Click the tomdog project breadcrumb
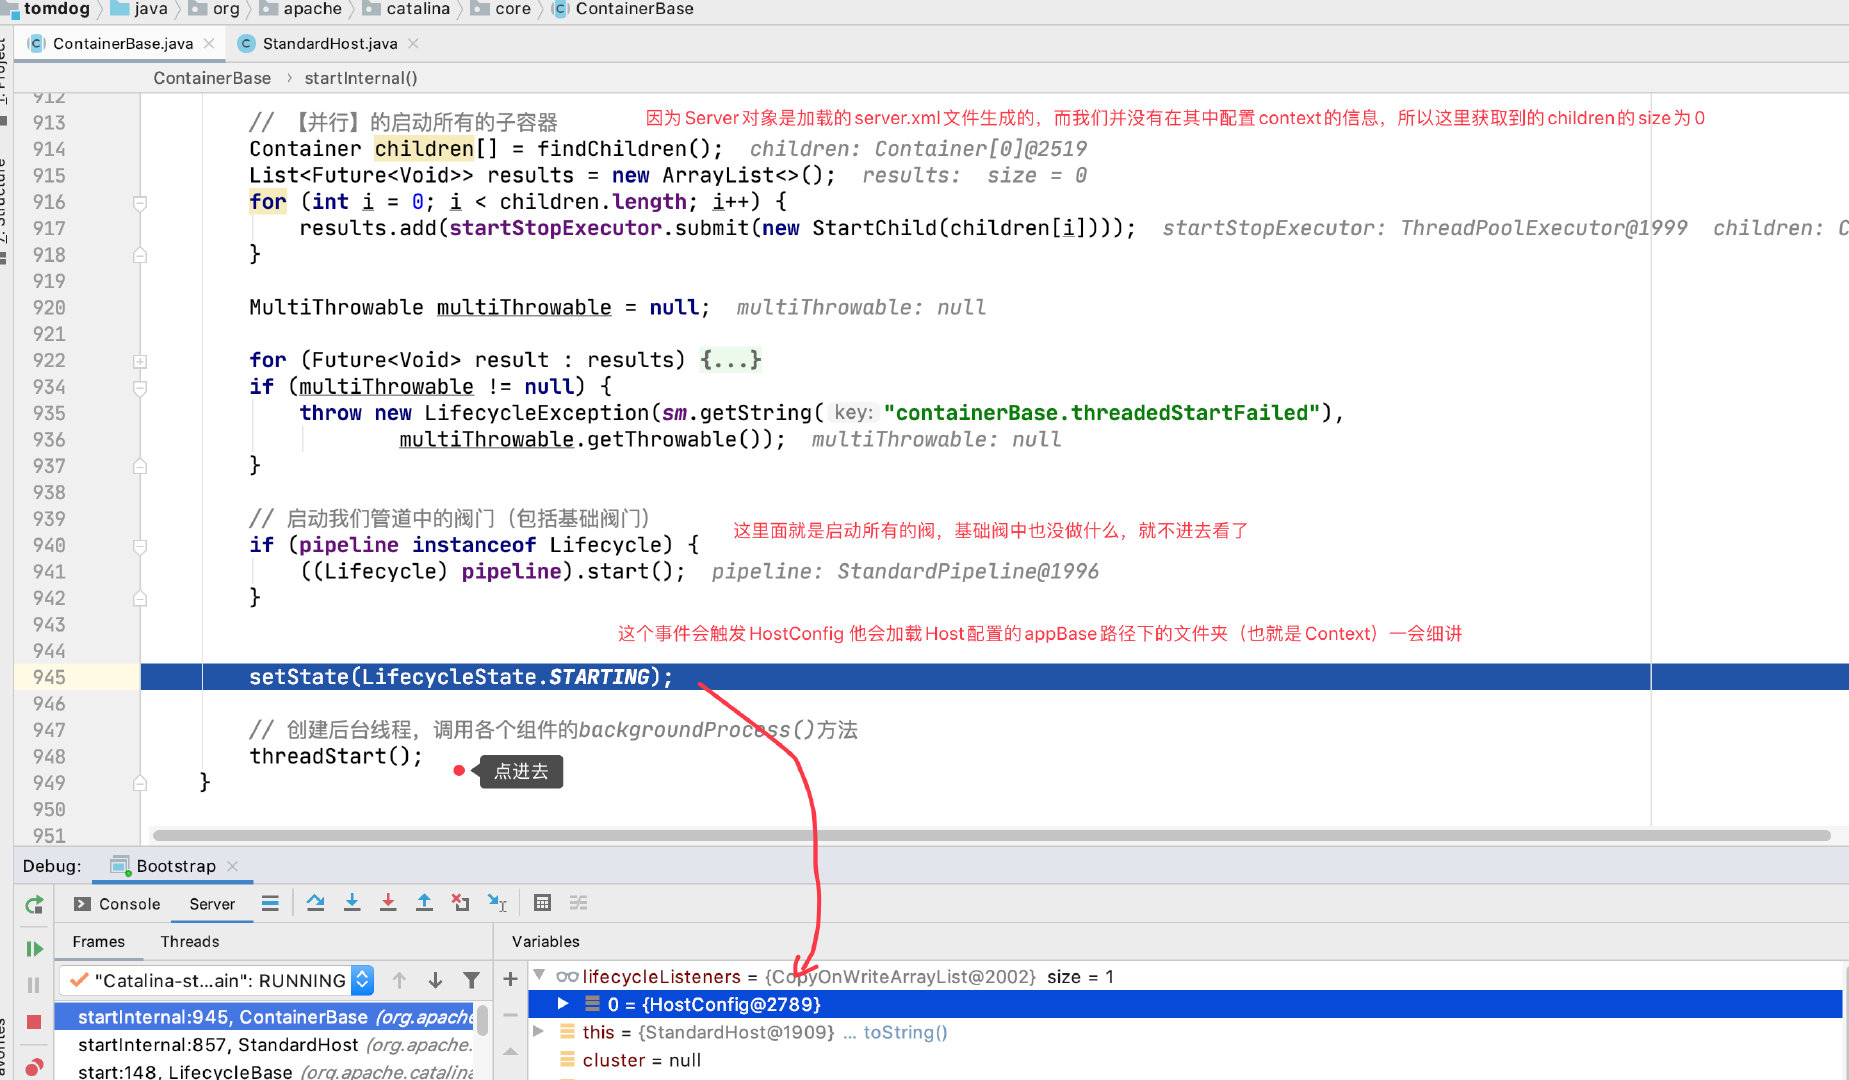 click(56, 9)
